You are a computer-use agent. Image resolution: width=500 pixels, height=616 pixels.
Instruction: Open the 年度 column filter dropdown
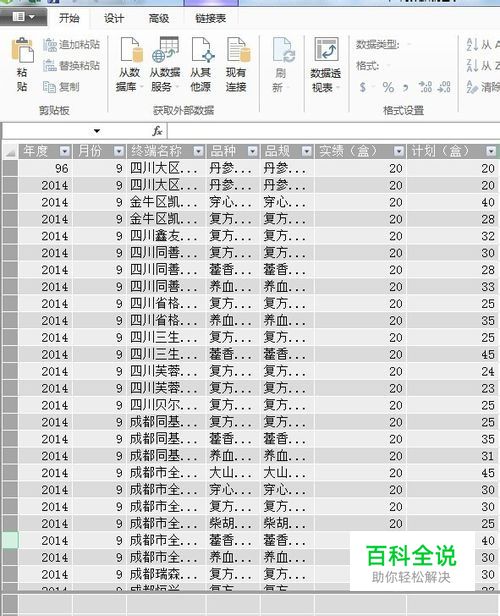pos(65,151)
